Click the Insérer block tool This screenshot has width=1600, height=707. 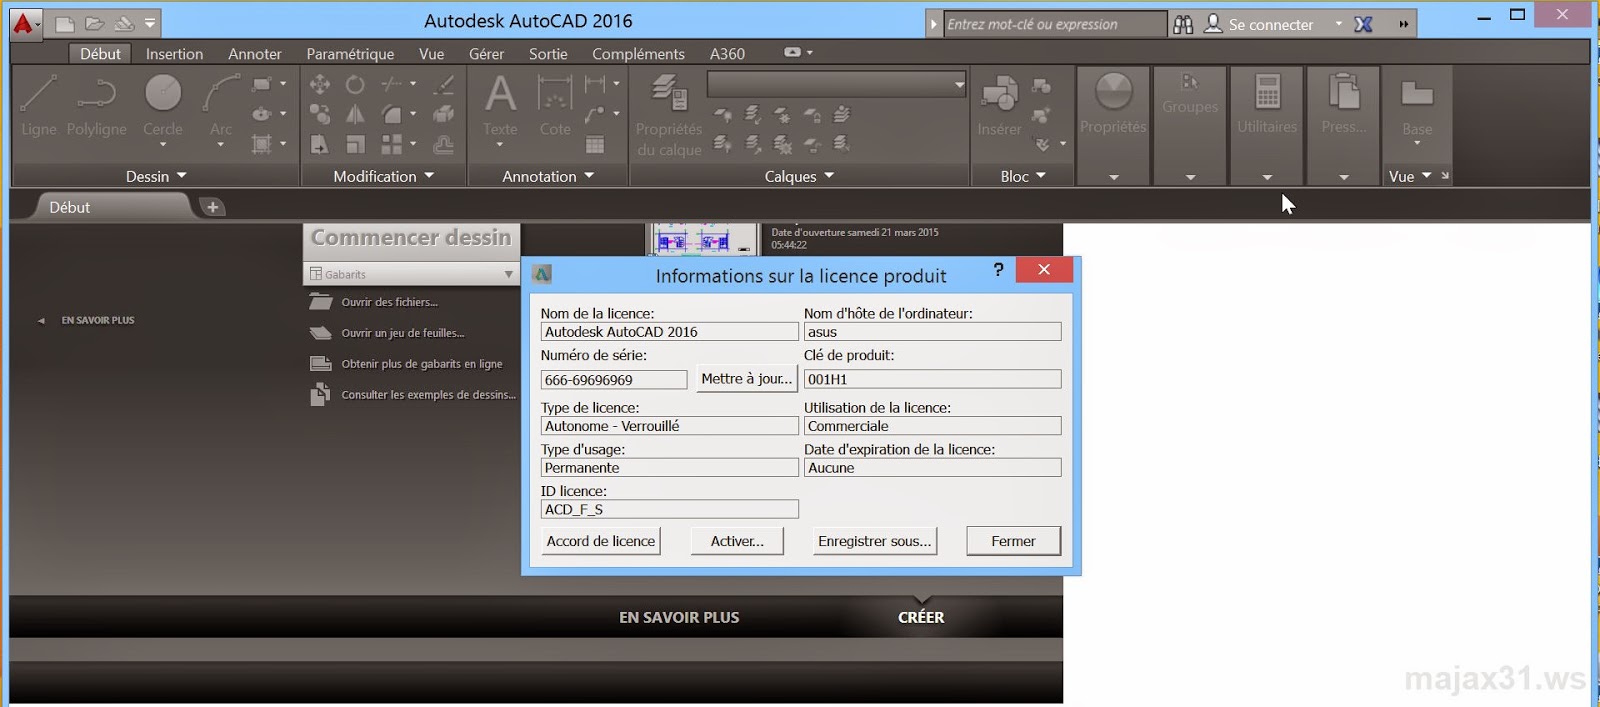pyautogui.click(x=999, y=106)
